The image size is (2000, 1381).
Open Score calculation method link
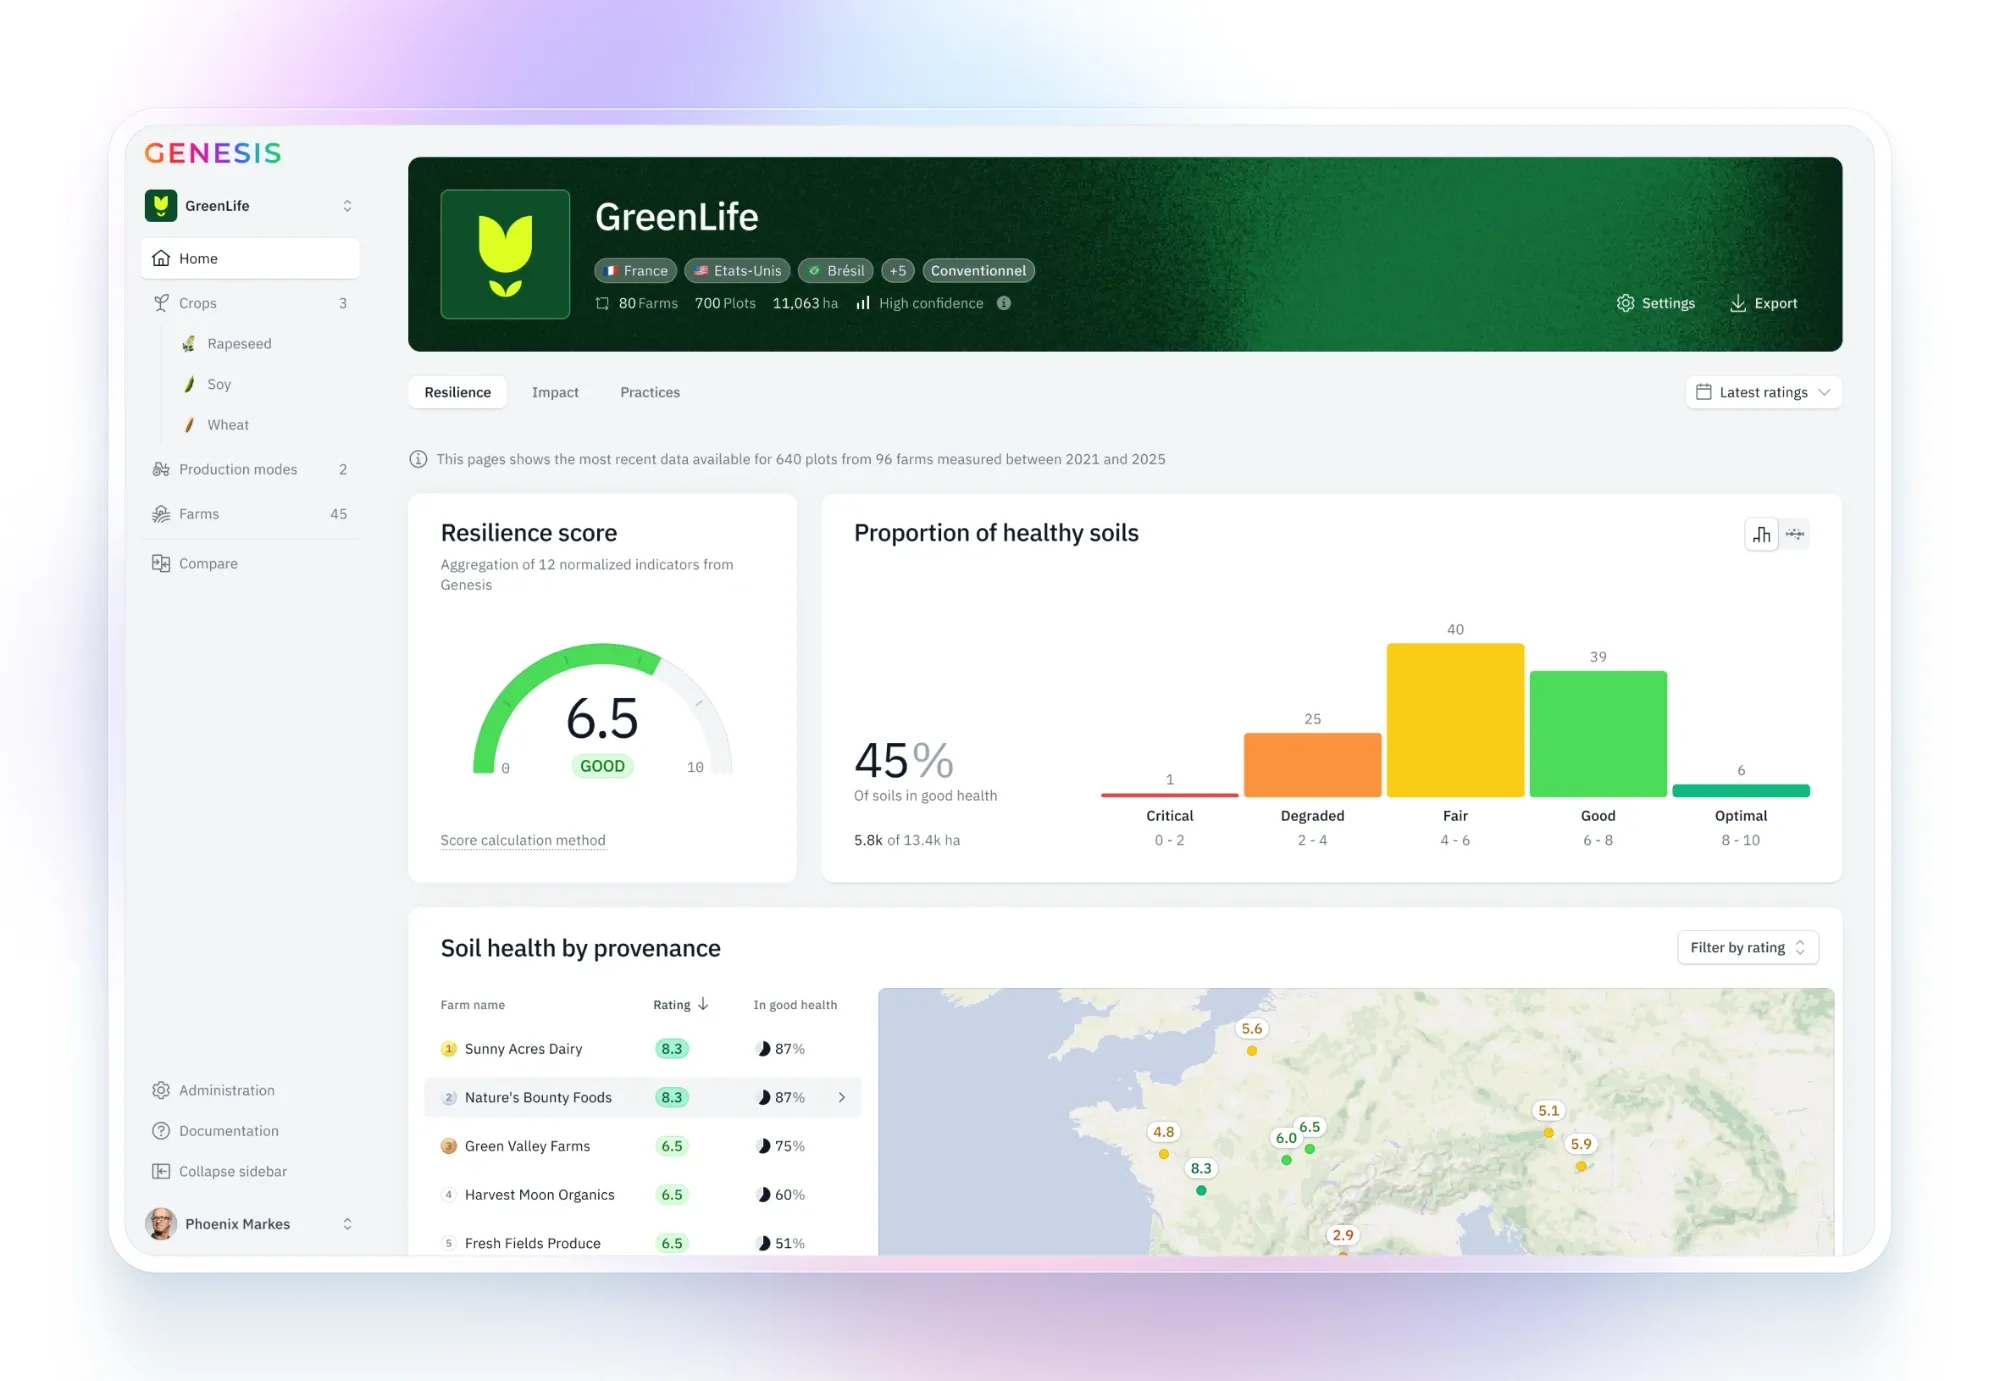523,841
